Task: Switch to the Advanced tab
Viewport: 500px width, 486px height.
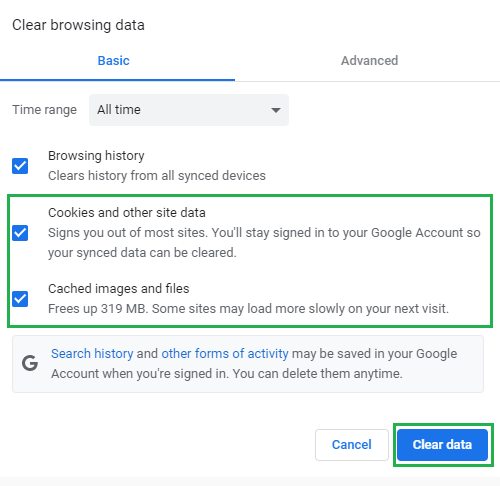Action: (x=369, y=61)
